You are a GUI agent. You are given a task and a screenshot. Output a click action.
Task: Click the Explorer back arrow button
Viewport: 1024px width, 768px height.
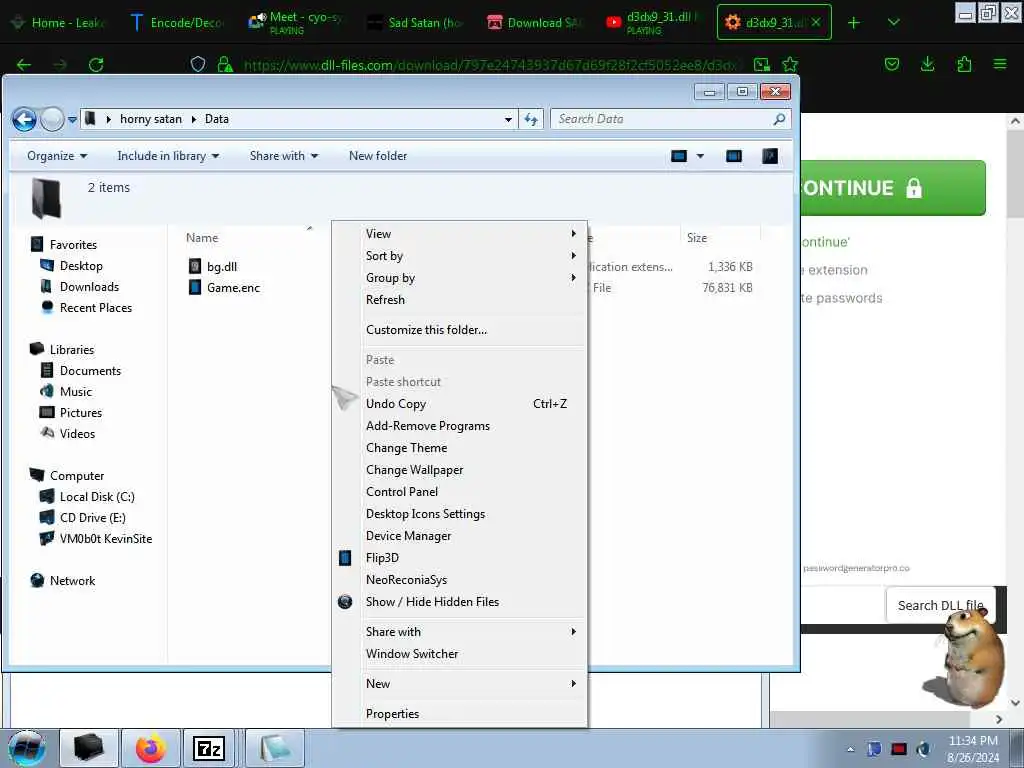coord(24,120)
